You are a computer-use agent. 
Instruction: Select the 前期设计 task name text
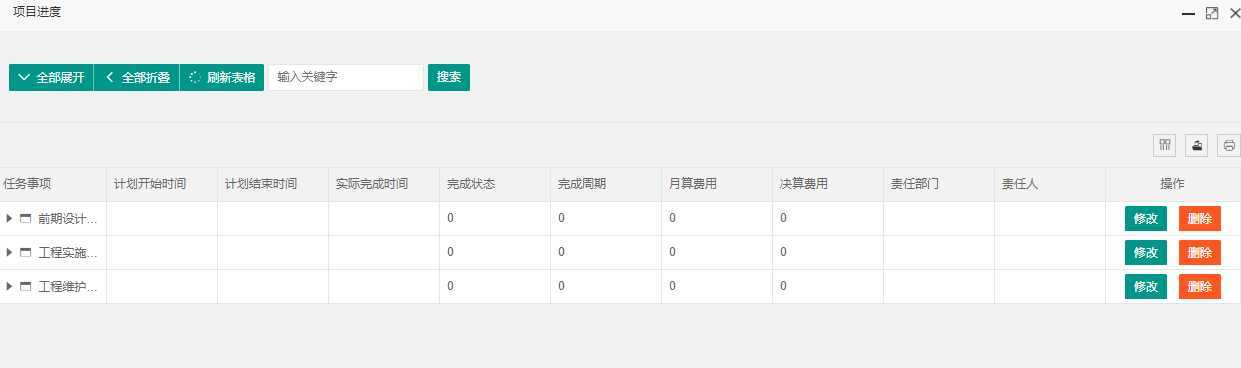pyautogui.click(x=68, y=218)
